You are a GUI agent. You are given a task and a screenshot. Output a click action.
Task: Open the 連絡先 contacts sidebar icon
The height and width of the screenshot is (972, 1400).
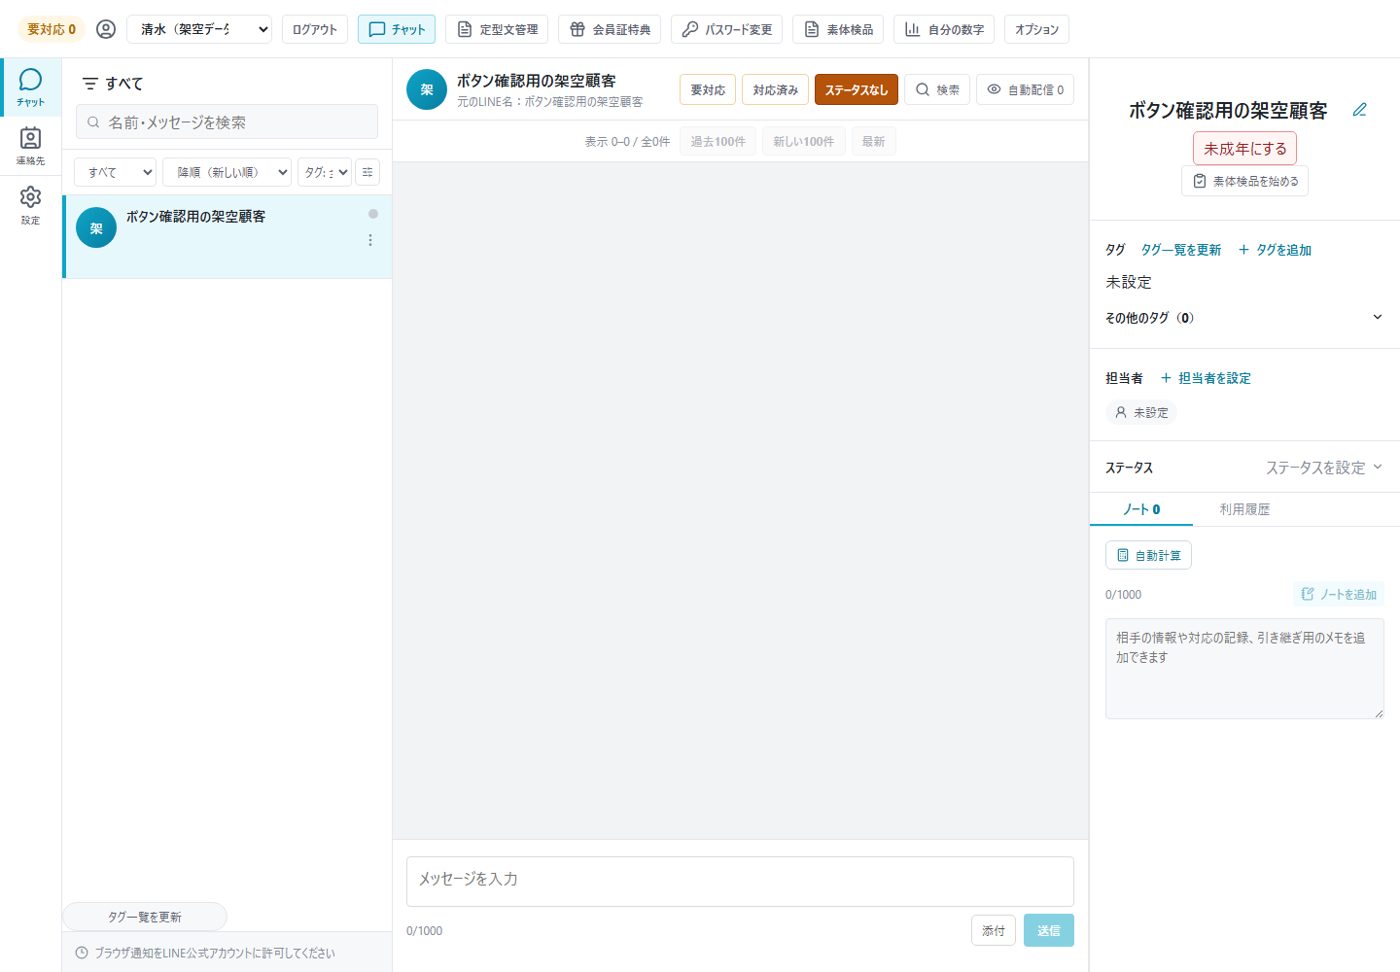[30, 146]
